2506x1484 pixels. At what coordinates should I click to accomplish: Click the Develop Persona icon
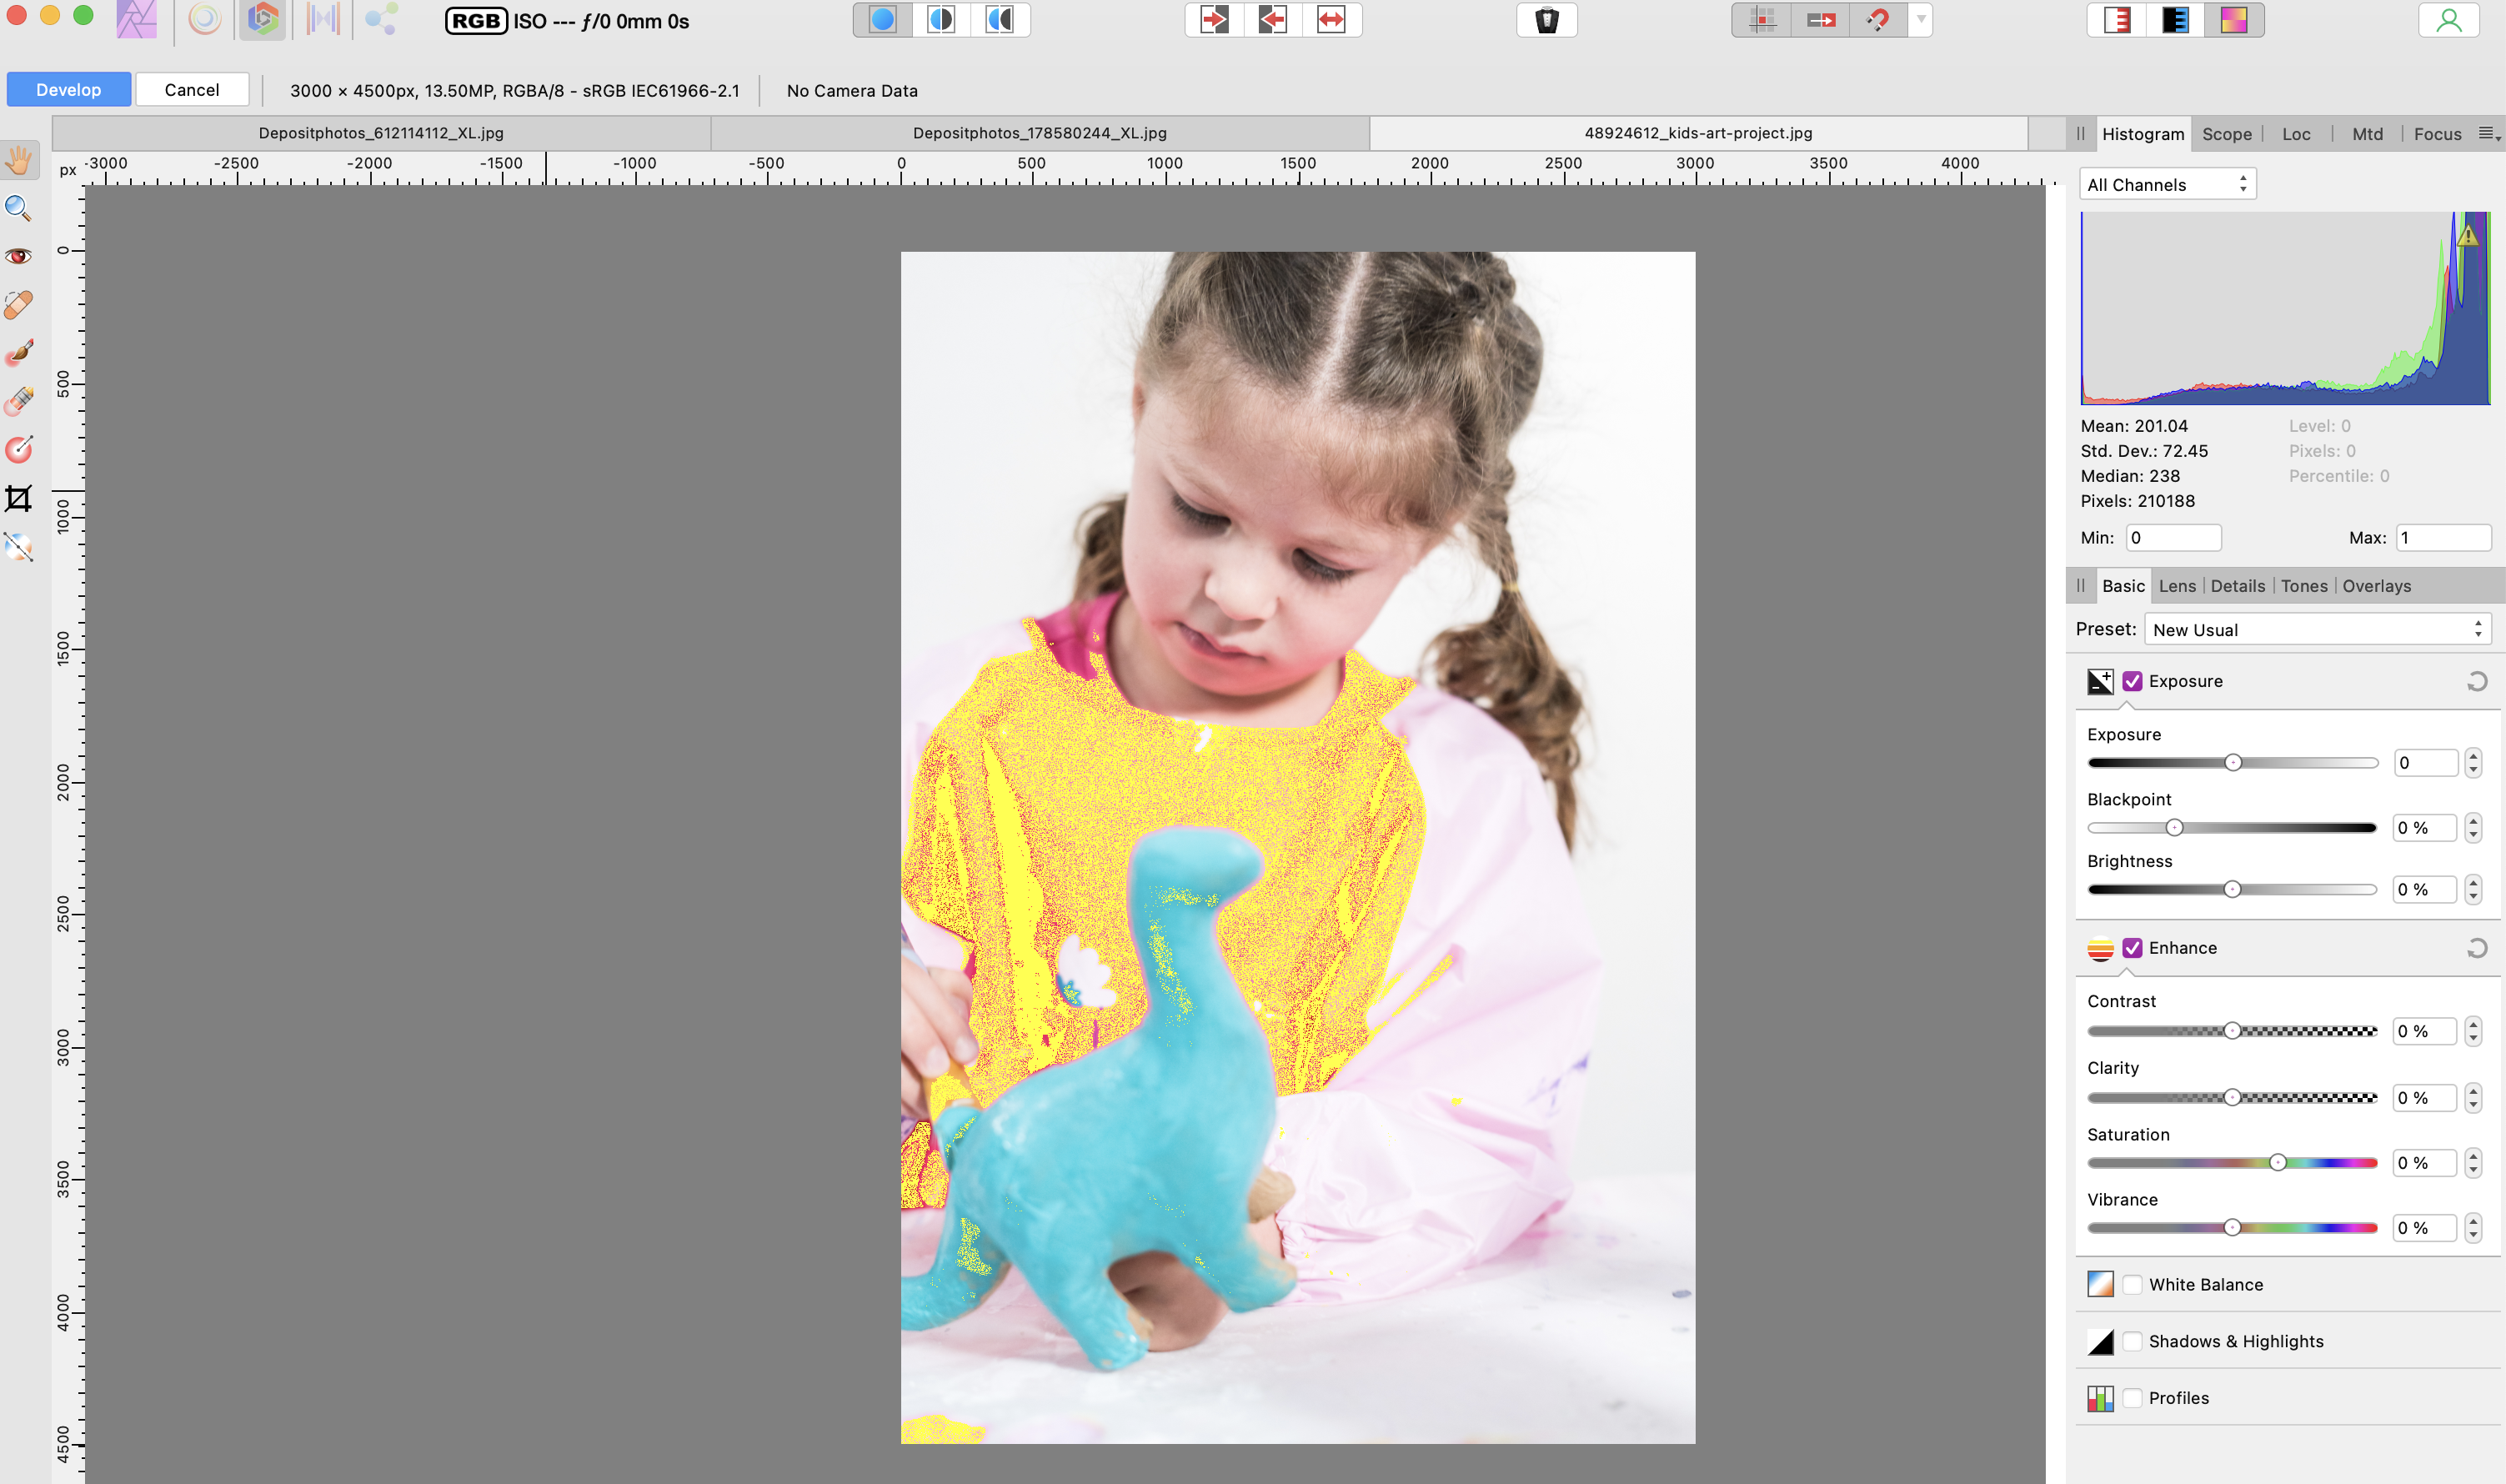click(x=263, y=20)
